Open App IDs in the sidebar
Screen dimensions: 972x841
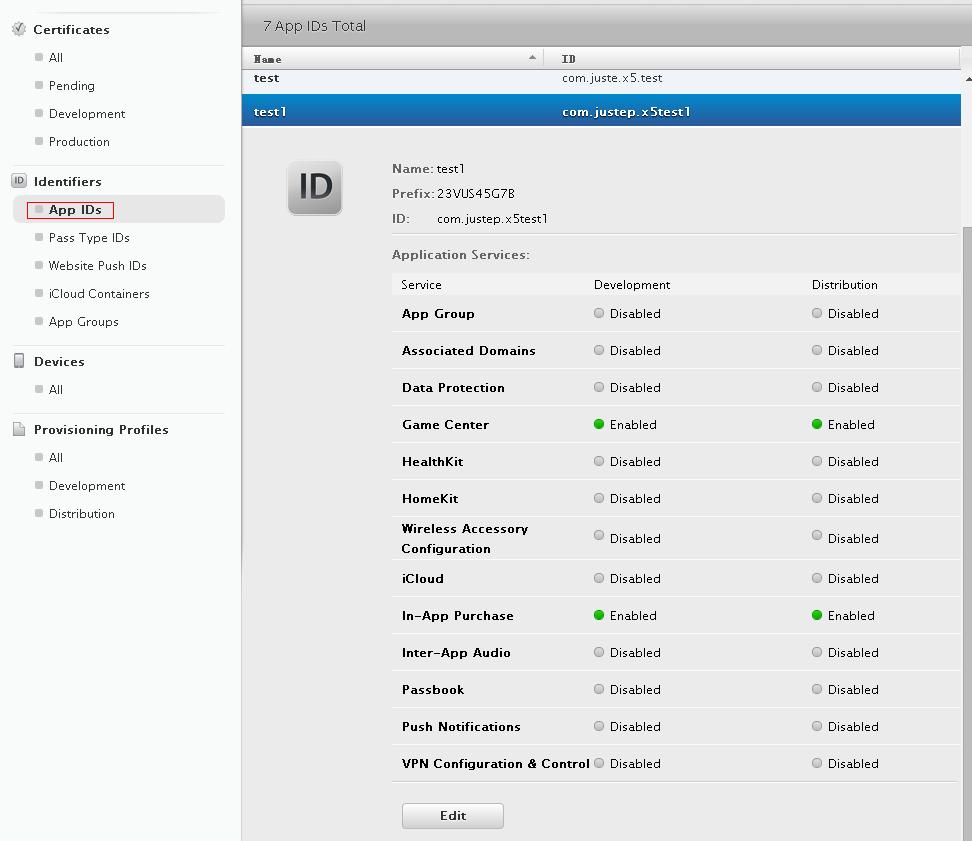click(75, 210)
